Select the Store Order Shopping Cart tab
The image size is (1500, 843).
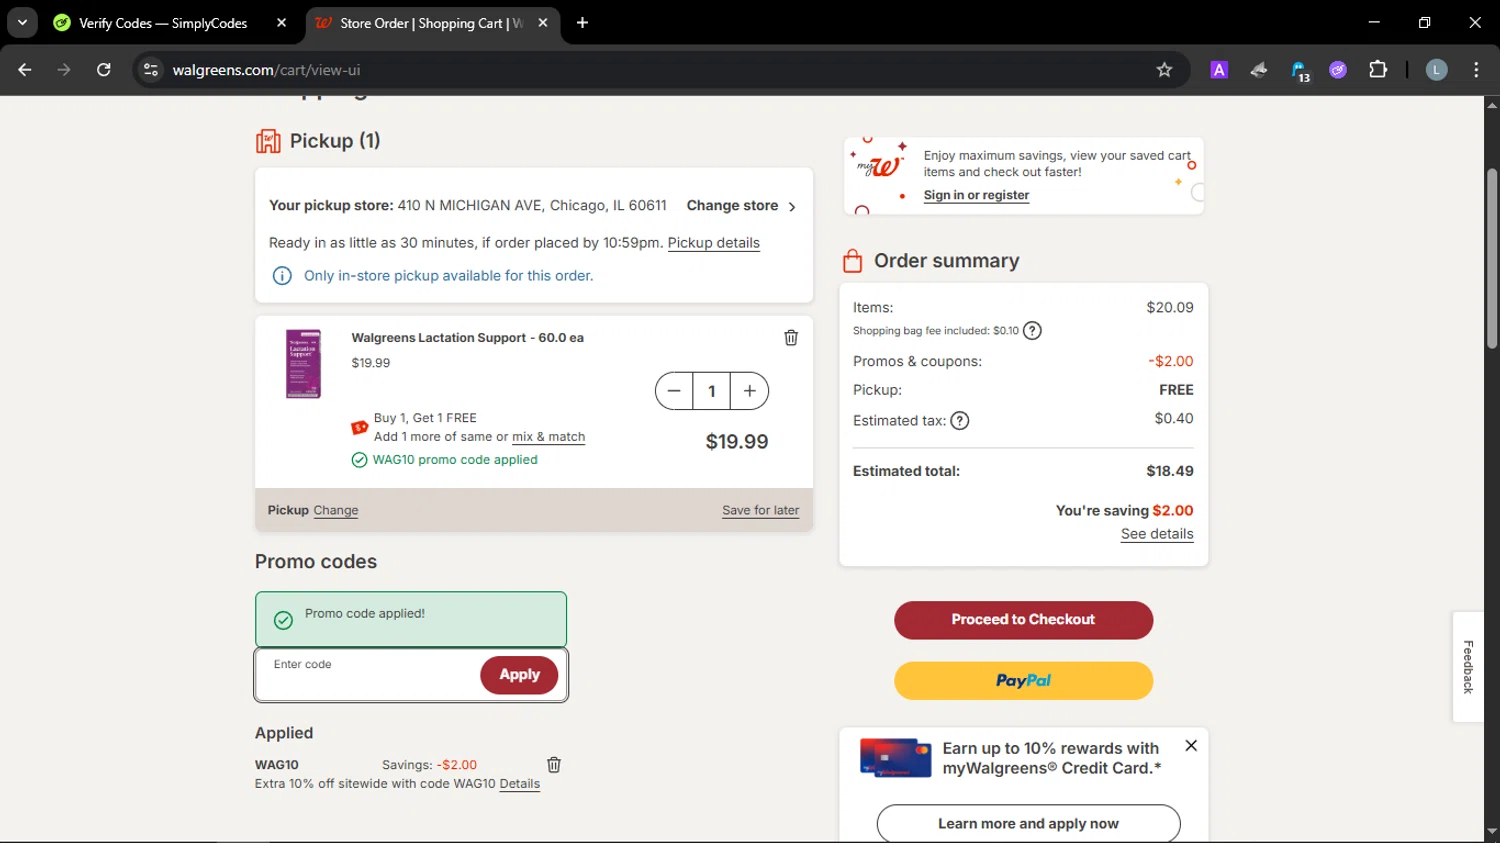(x=432, y=23)
